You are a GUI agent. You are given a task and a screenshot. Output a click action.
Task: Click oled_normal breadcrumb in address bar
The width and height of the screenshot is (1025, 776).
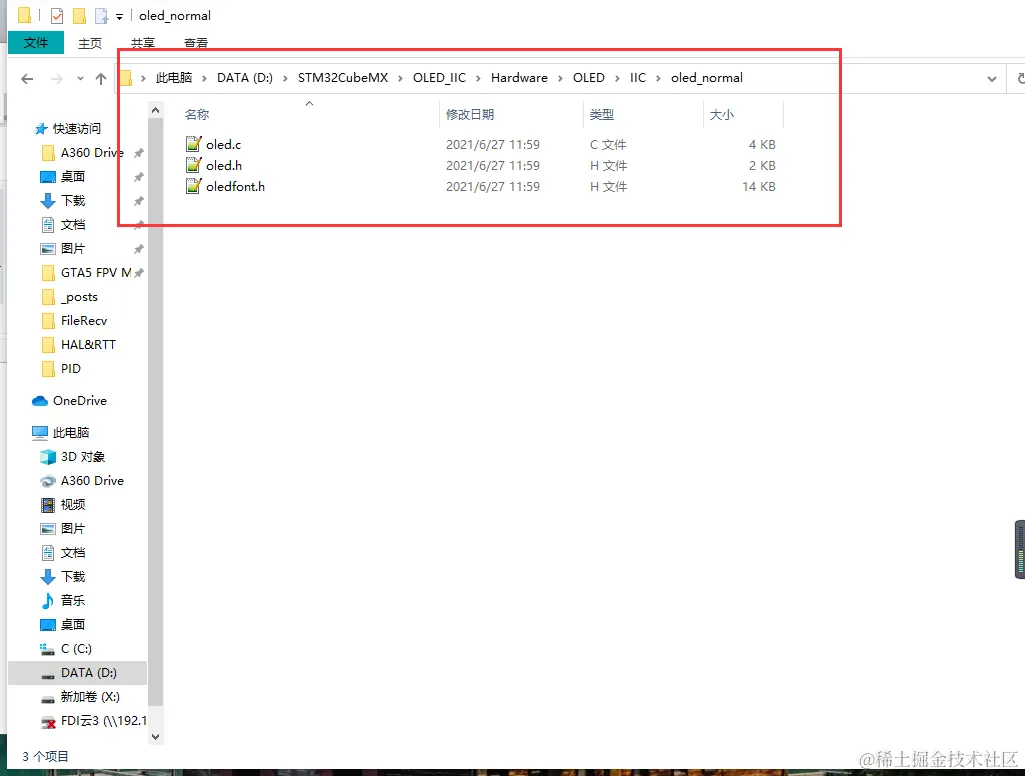point(707,78)
